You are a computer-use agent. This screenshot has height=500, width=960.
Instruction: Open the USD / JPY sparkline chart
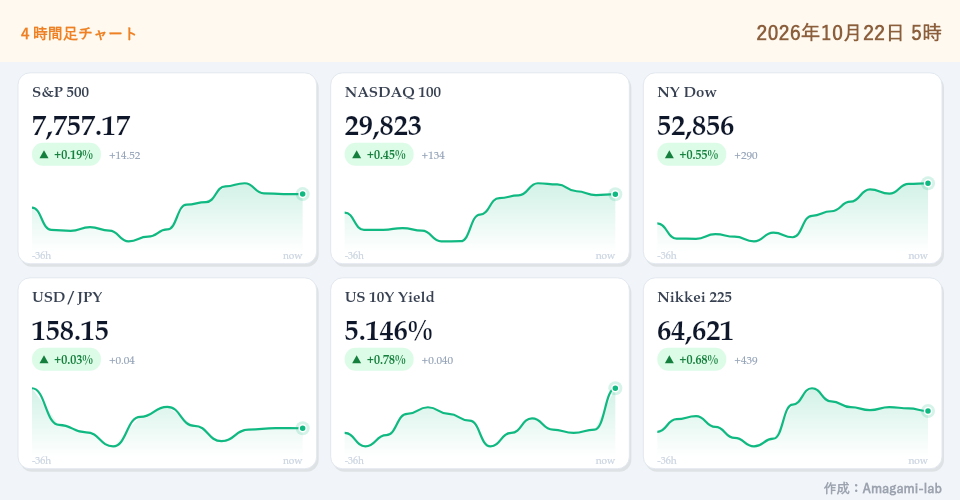tap(168, 420)
